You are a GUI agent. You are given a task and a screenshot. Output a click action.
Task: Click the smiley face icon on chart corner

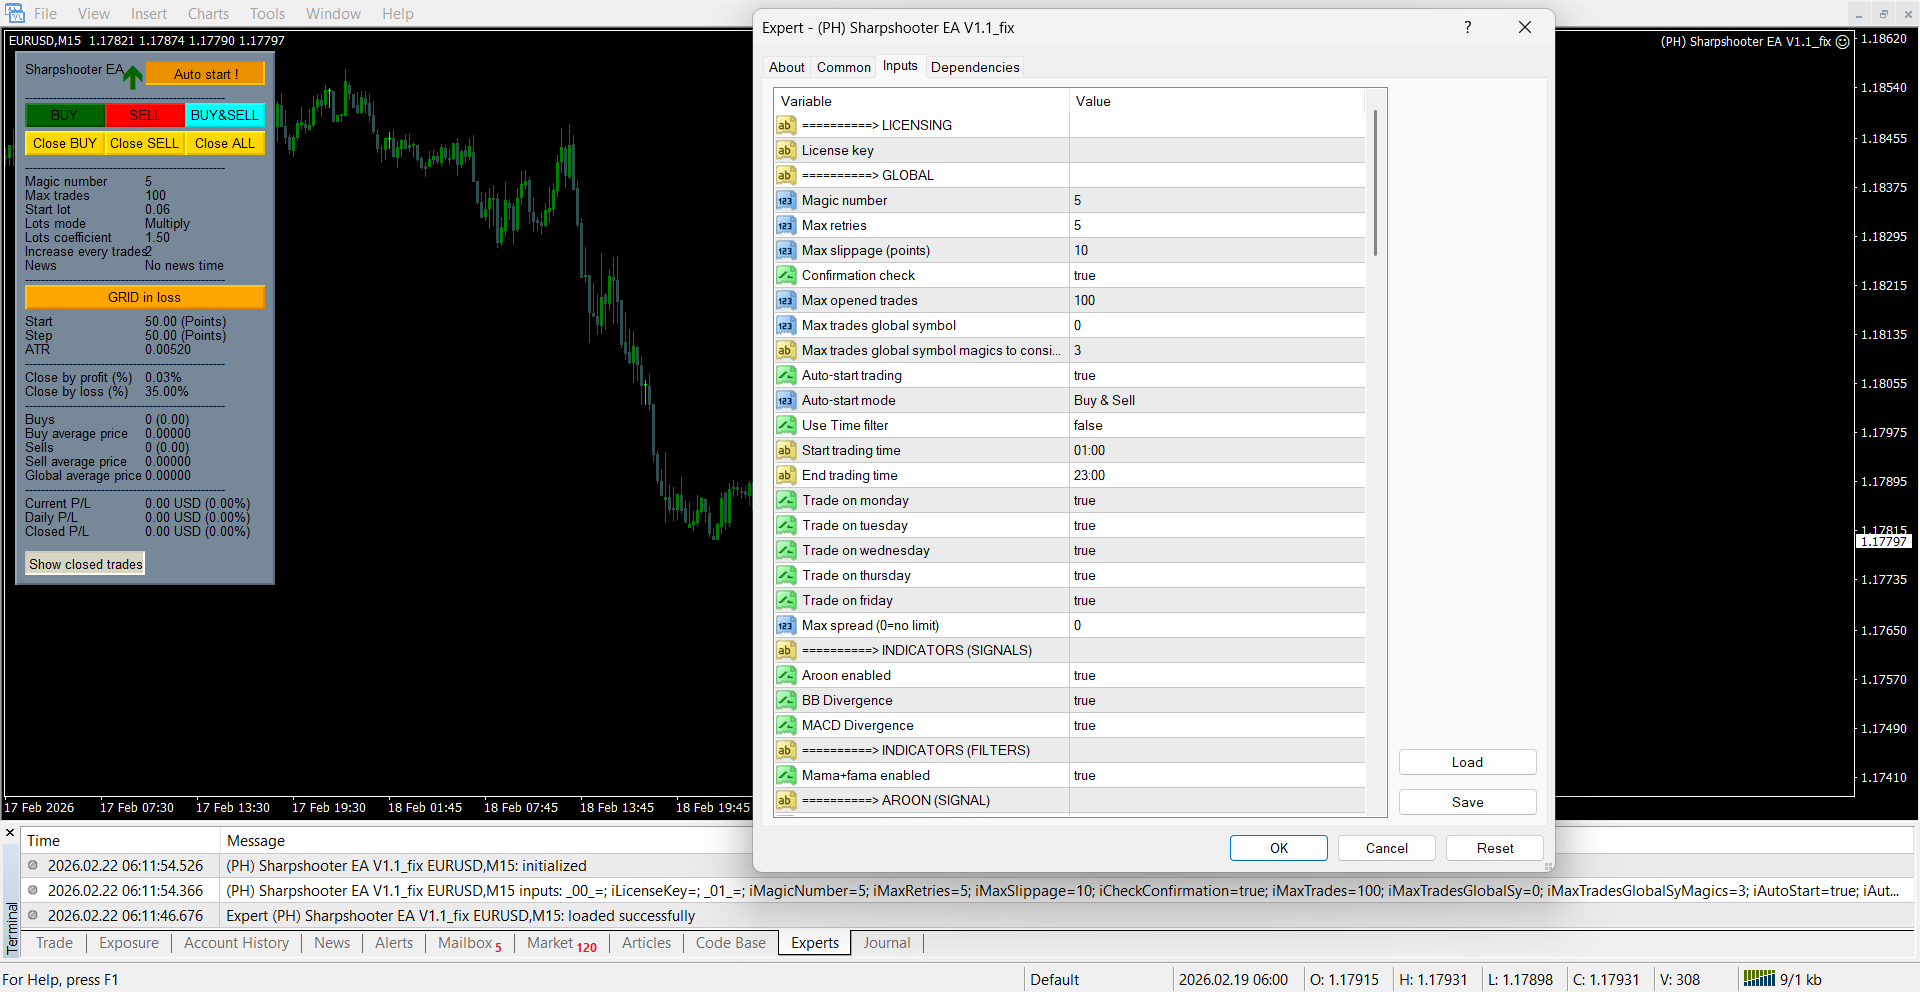[1842, 42]
